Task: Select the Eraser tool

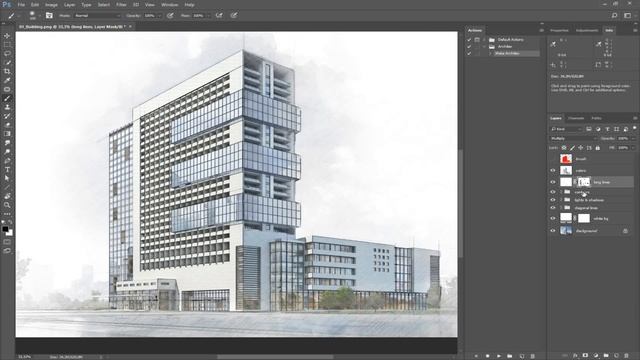Action: tap(7, 125)
